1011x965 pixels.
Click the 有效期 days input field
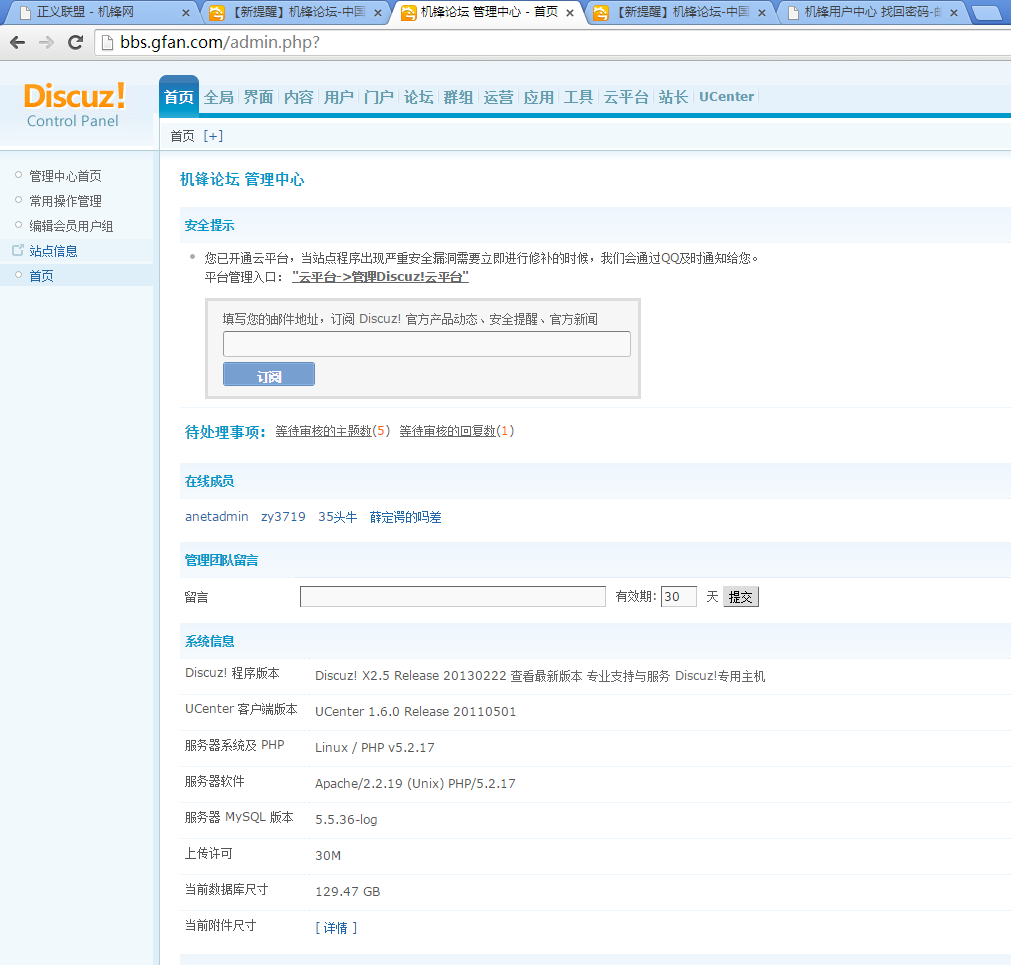(x=679, y=596)
